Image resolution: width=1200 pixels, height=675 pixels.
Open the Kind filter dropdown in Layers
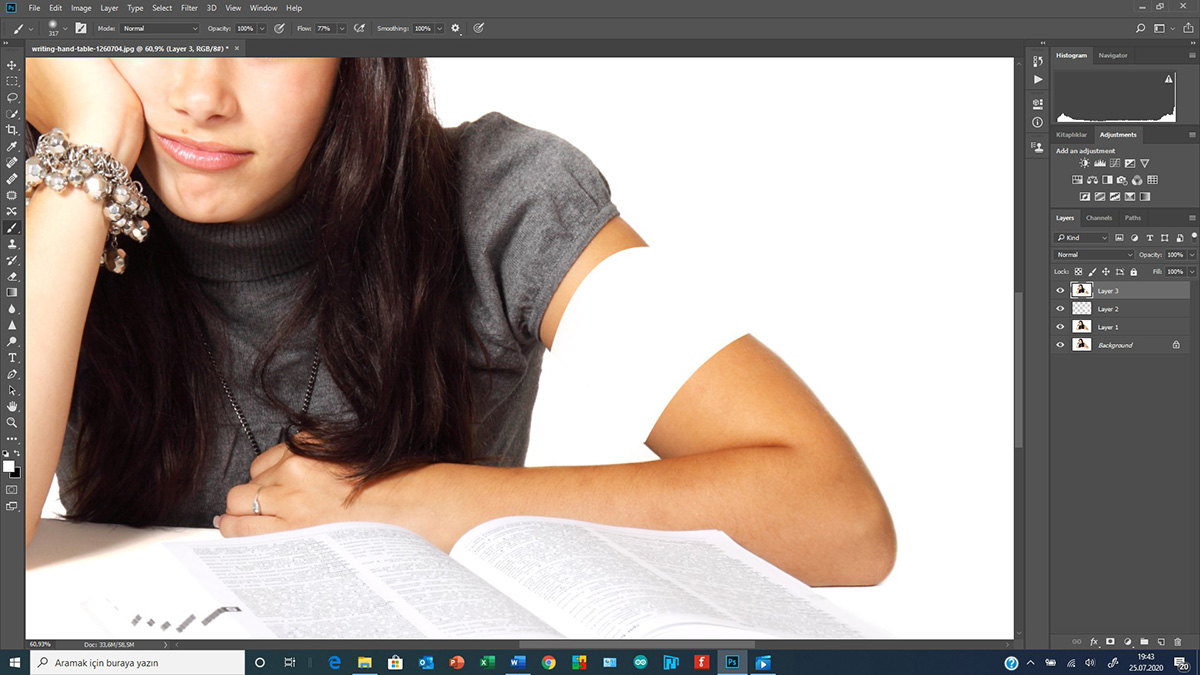[1082, 238]
